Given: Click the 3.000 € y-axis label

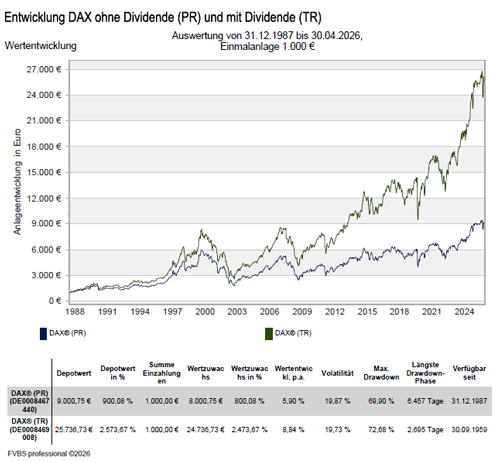Looking at the screenshot, I should point(46,275).
